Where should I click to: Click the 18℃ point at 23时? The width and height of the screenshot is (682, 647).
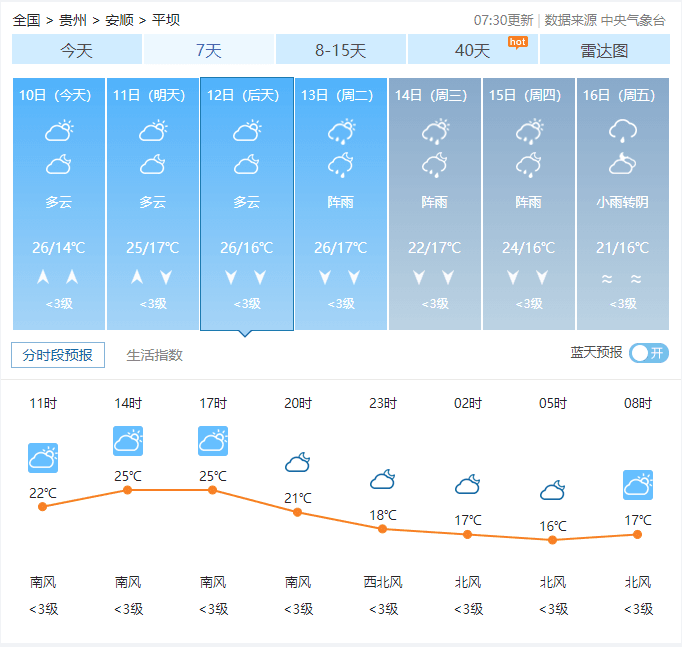pyautogui.click(x=382, y=529)
